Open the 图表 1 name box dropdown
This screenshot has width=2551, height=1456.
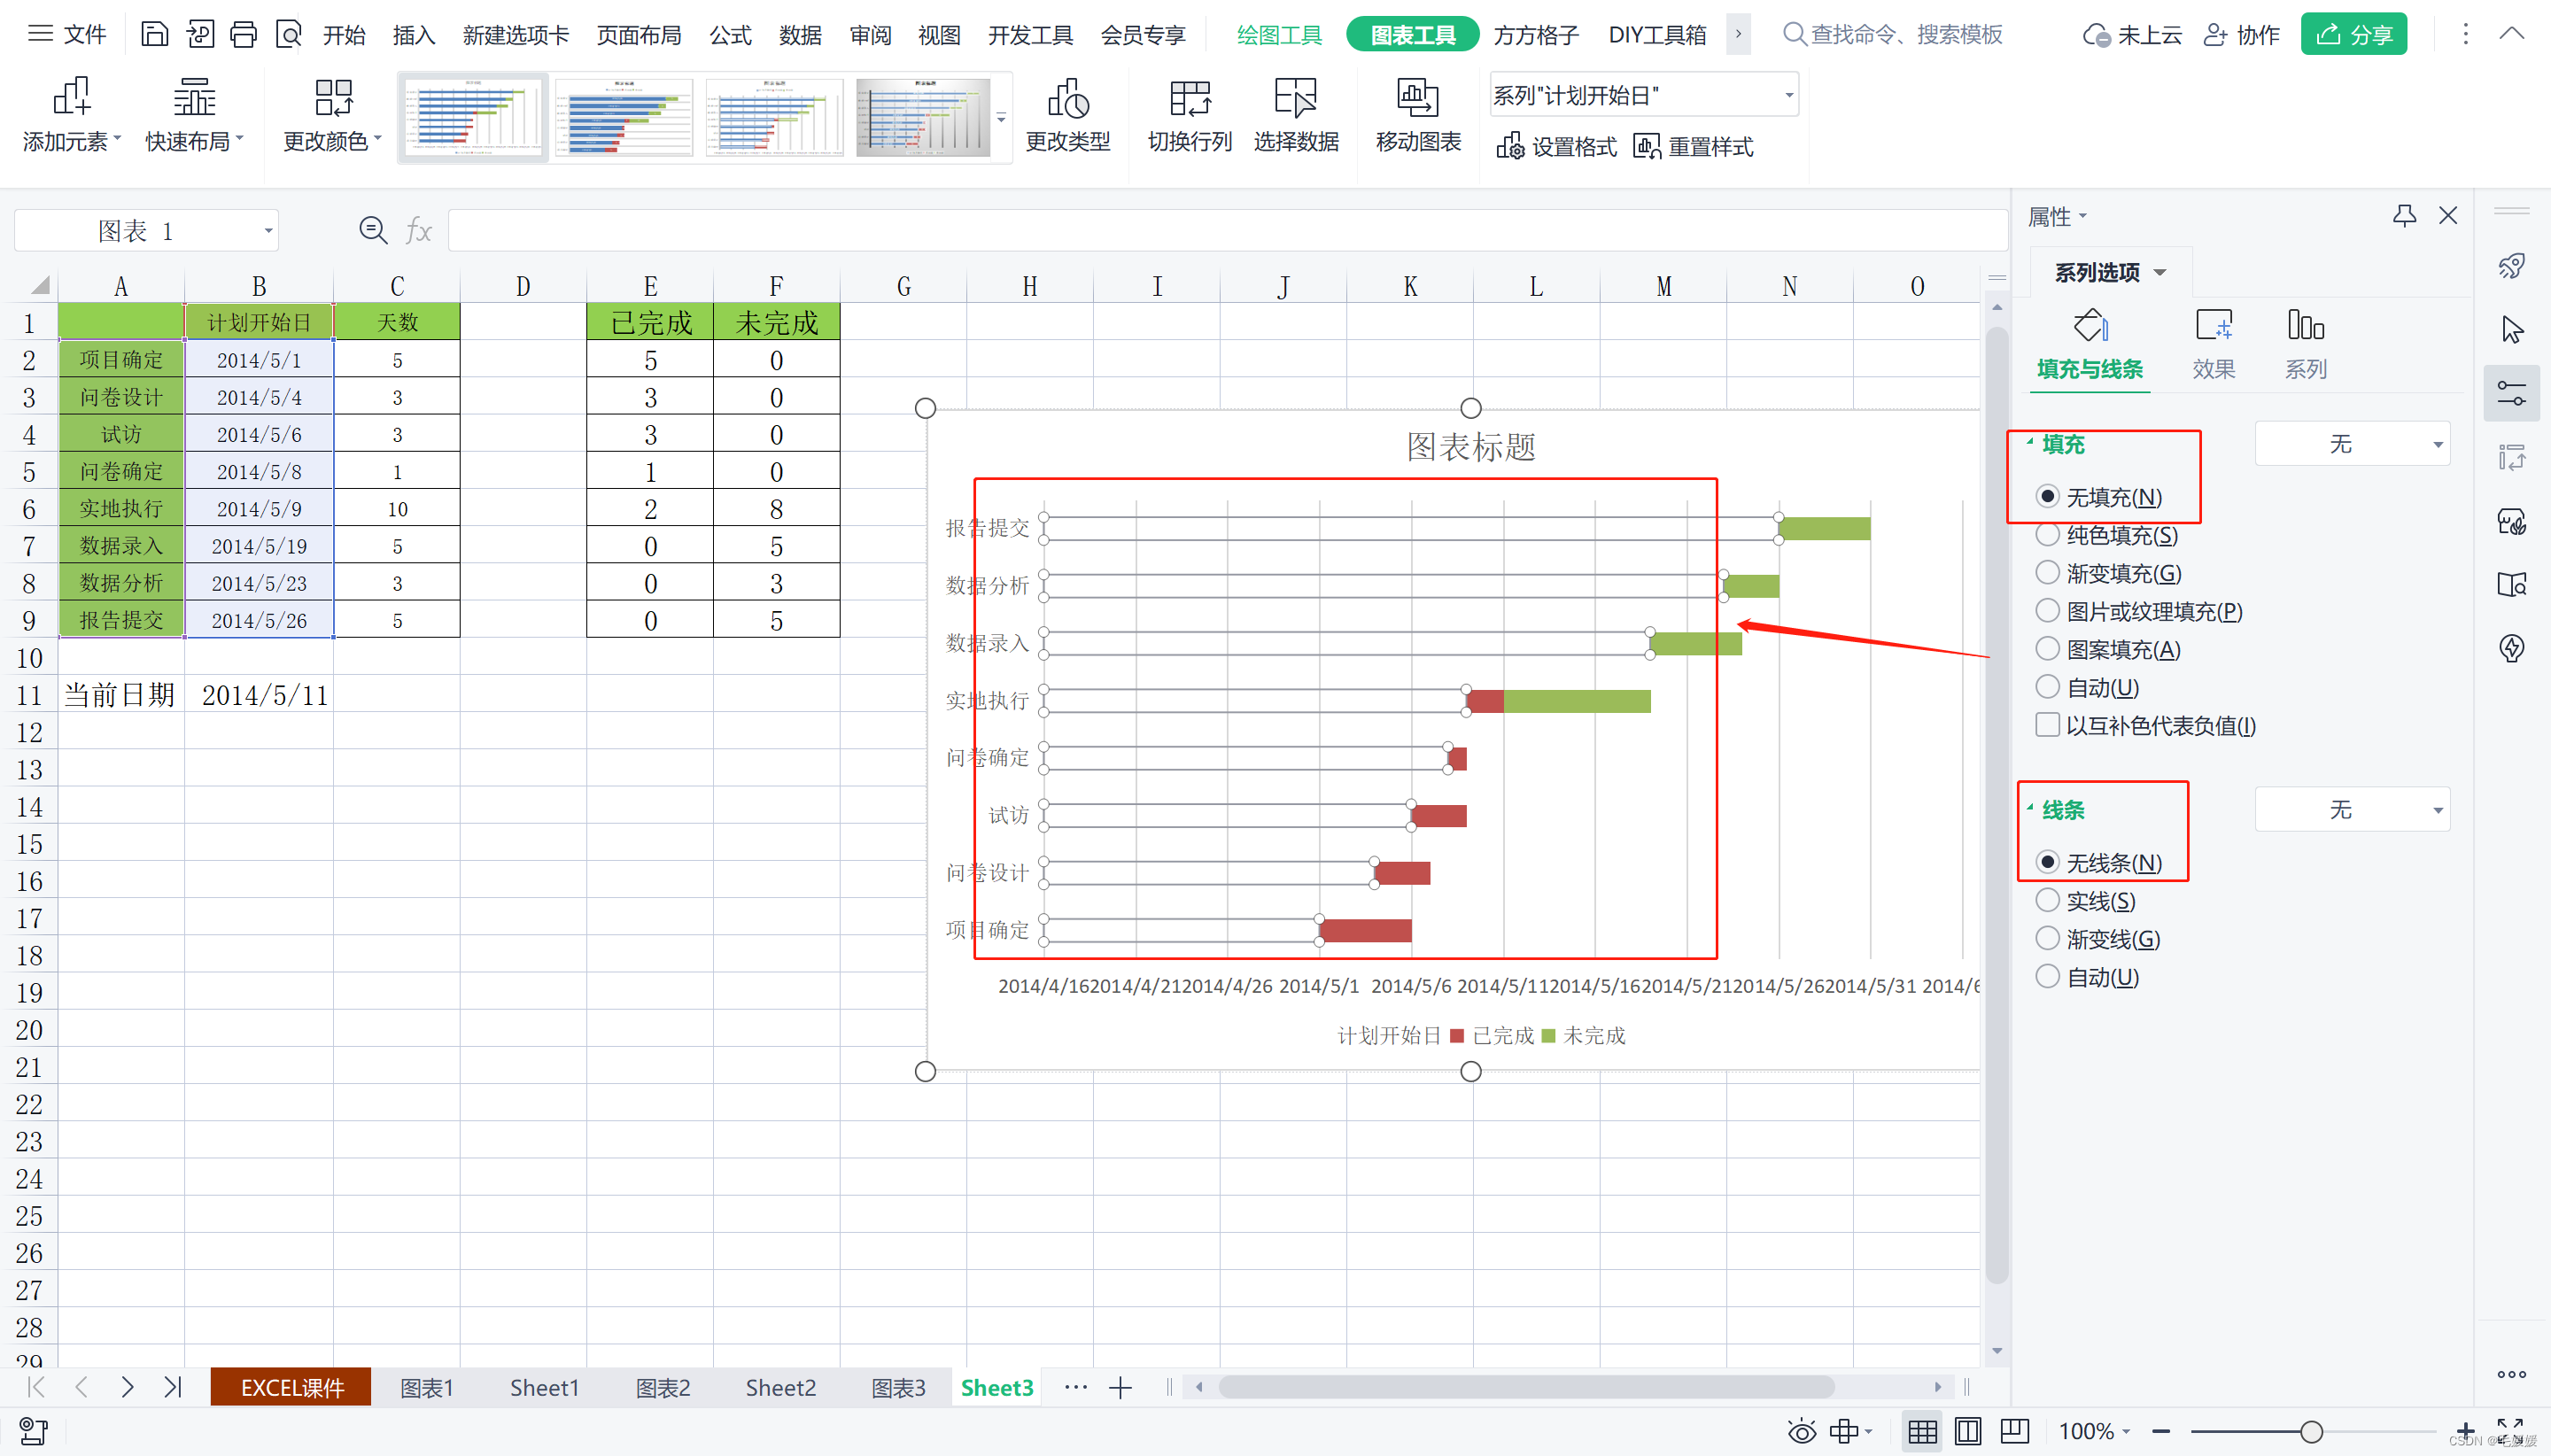pos(268,231)
